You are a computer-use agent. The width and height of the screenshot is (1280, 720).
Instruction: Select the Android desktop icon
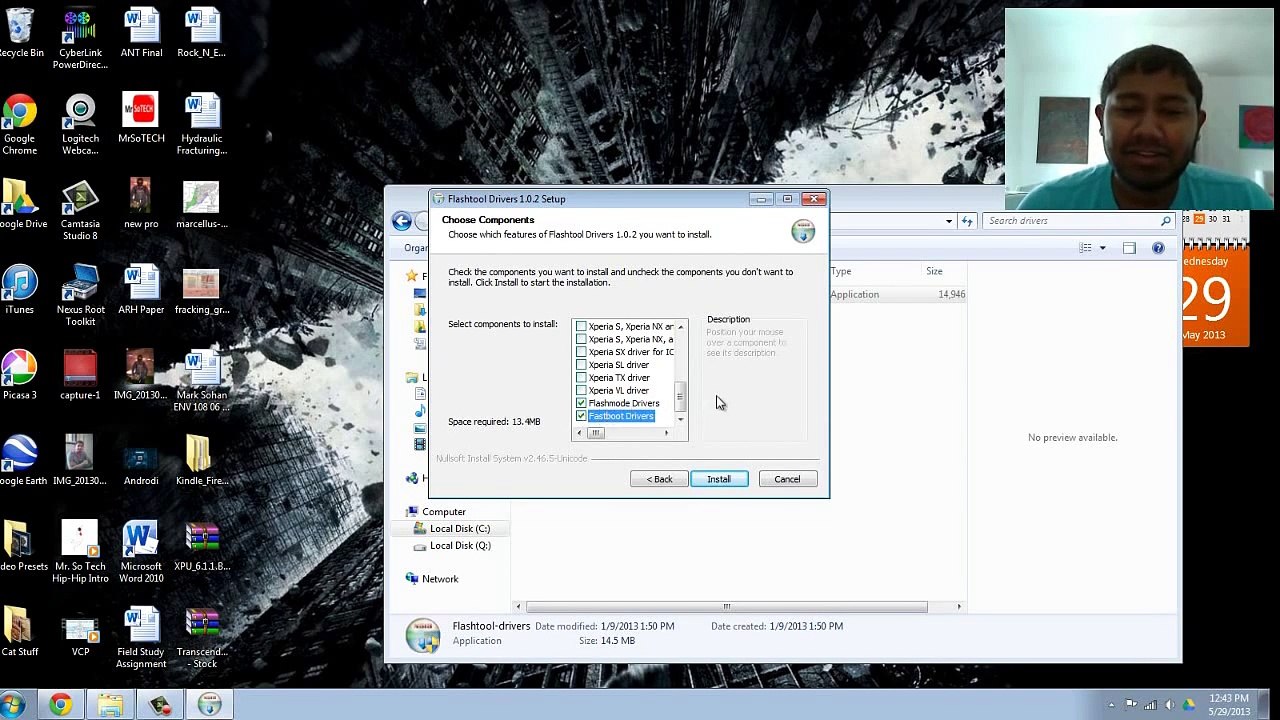141,462
